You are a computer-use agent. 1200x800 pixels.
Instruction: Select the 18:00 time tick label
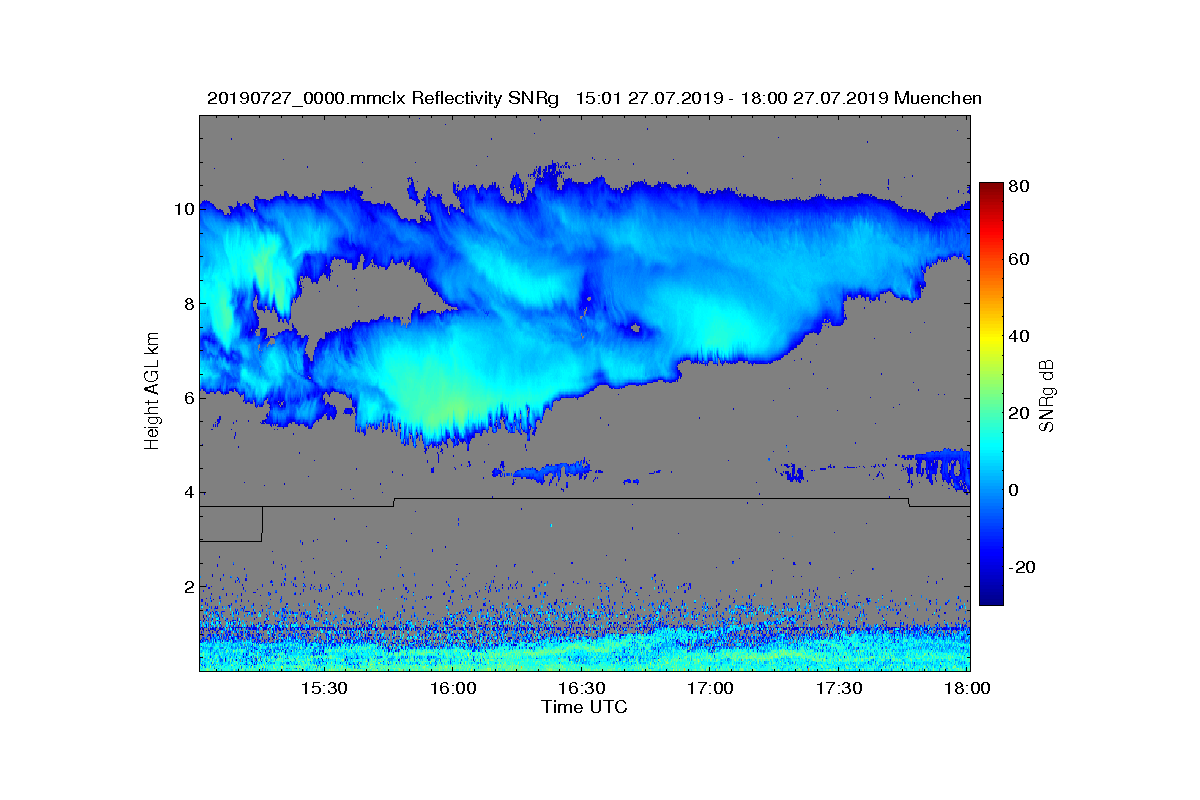pos(968,689)
